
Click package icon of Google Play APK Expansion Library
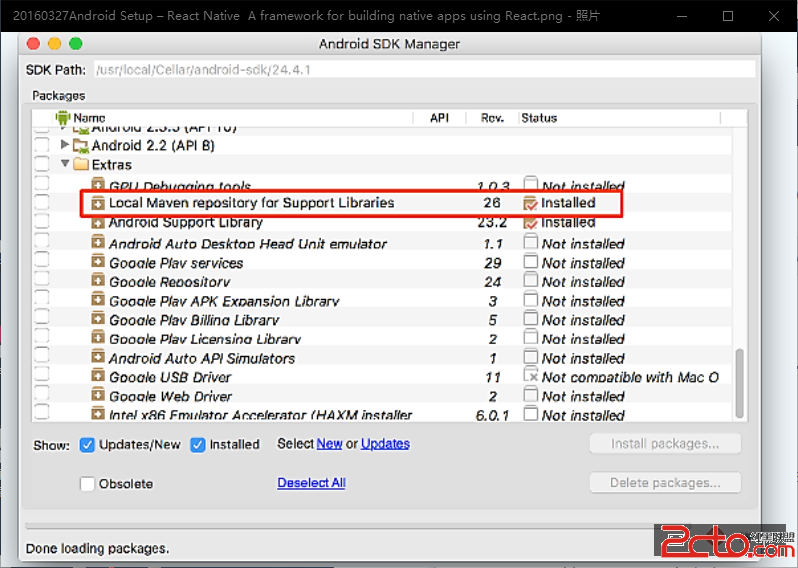pos(98,299)
